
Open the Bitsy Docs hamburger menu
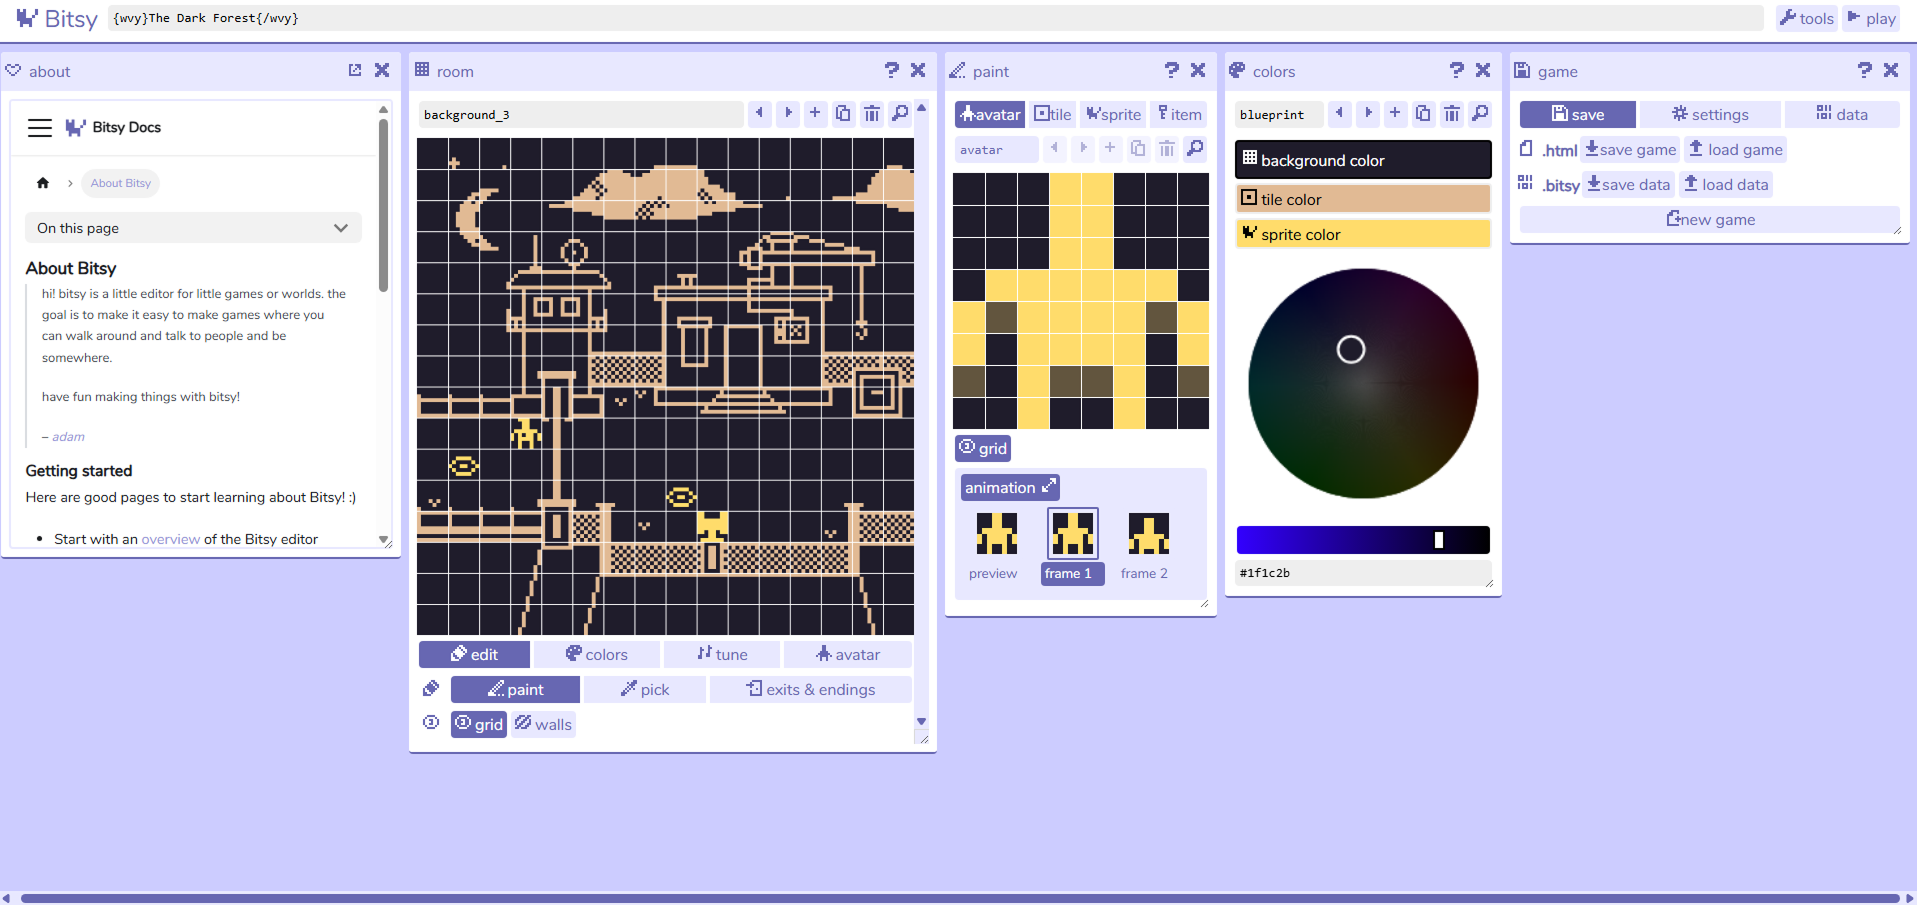coord(40,128)
